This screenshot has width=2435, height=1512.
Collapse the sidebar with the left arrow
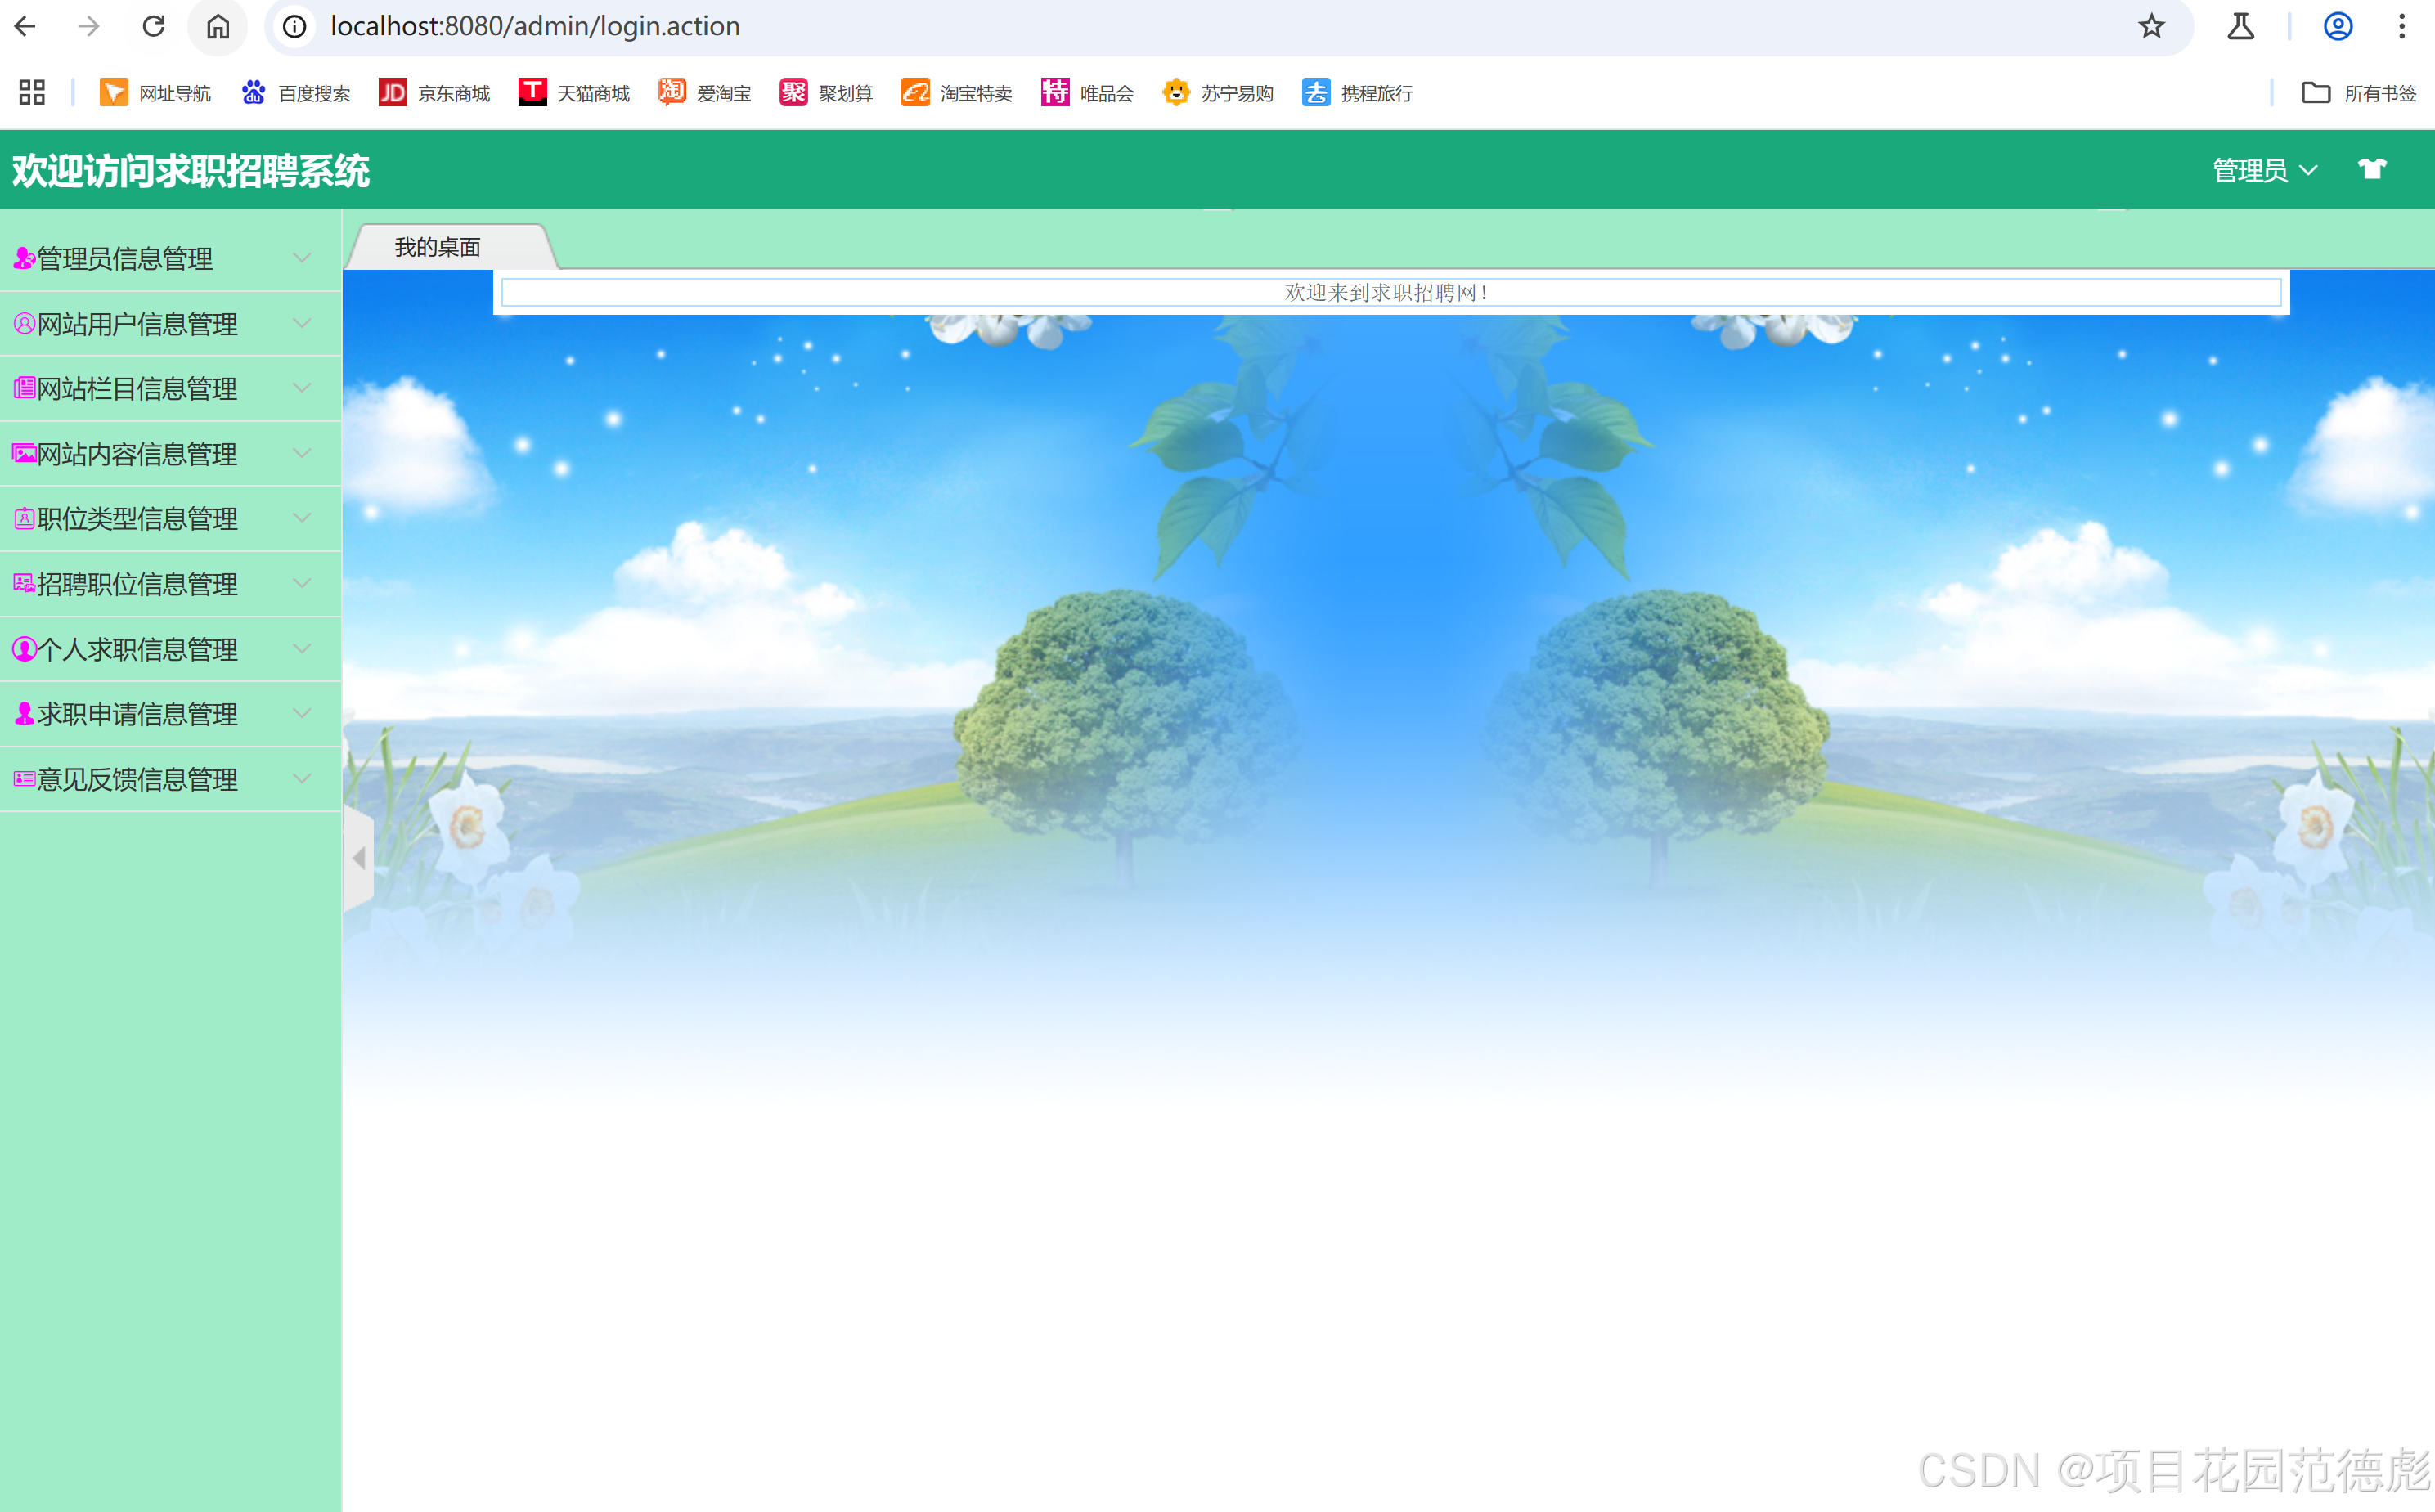coord(360,858)
